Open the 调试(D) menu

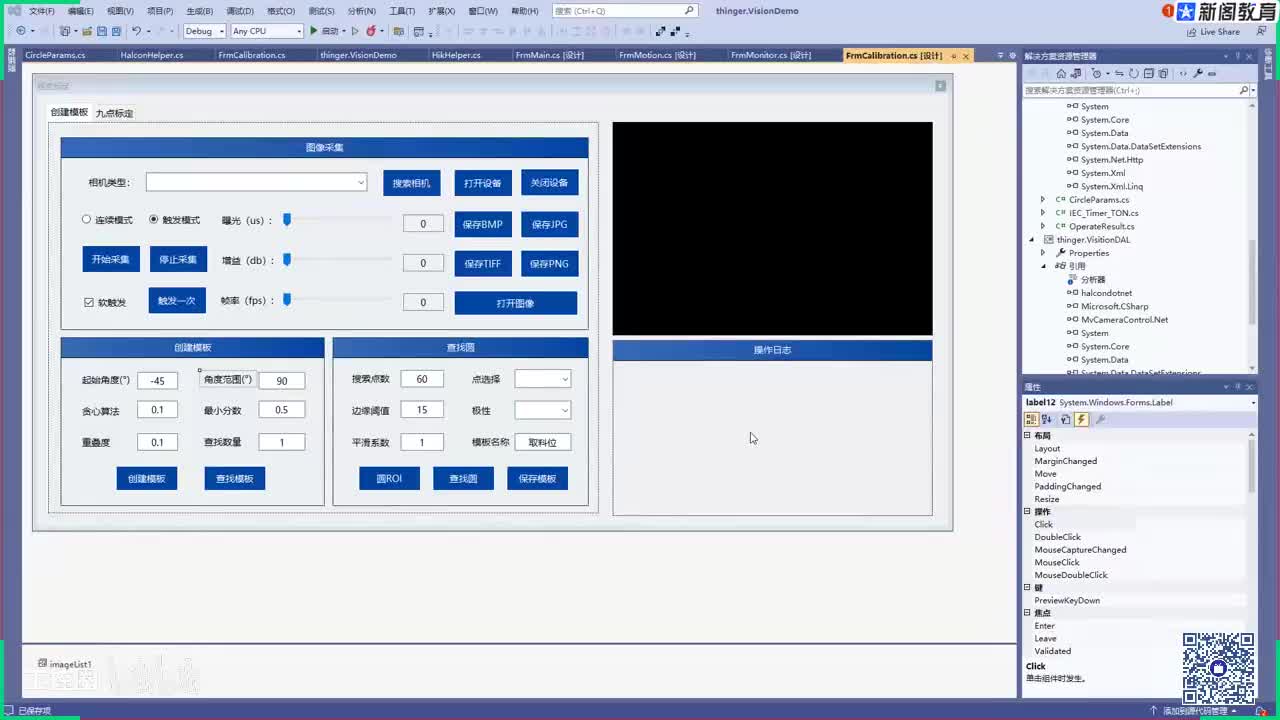(240, 11)
